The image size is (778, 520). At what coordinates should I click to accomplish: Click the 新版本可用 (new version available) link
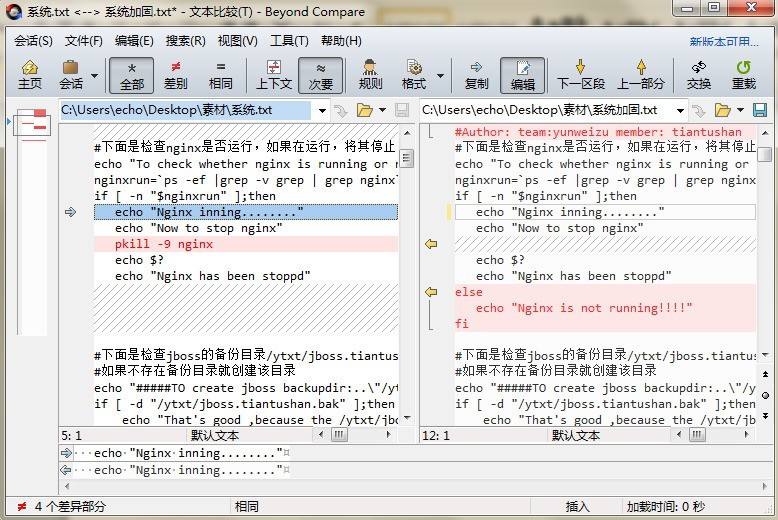click(724, 41)
